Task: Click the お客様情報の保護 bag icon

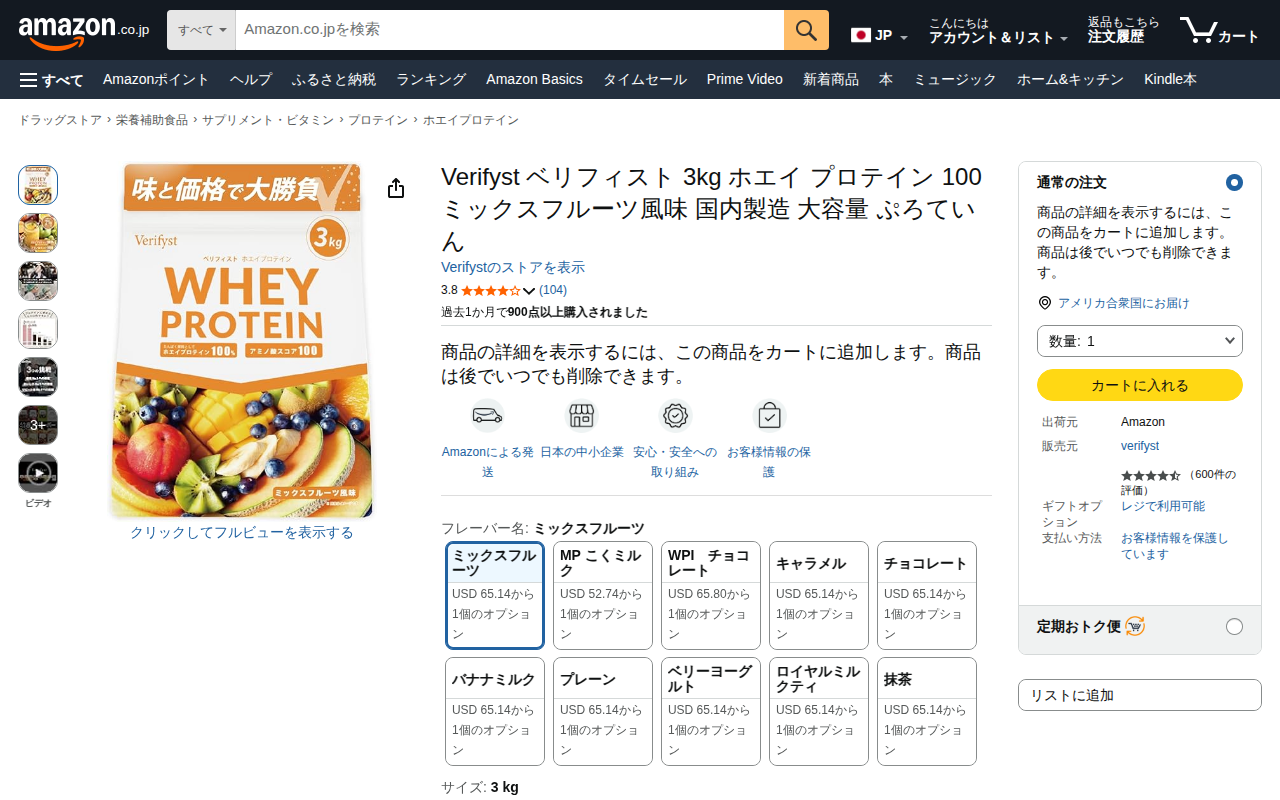Action: point(769,415)
